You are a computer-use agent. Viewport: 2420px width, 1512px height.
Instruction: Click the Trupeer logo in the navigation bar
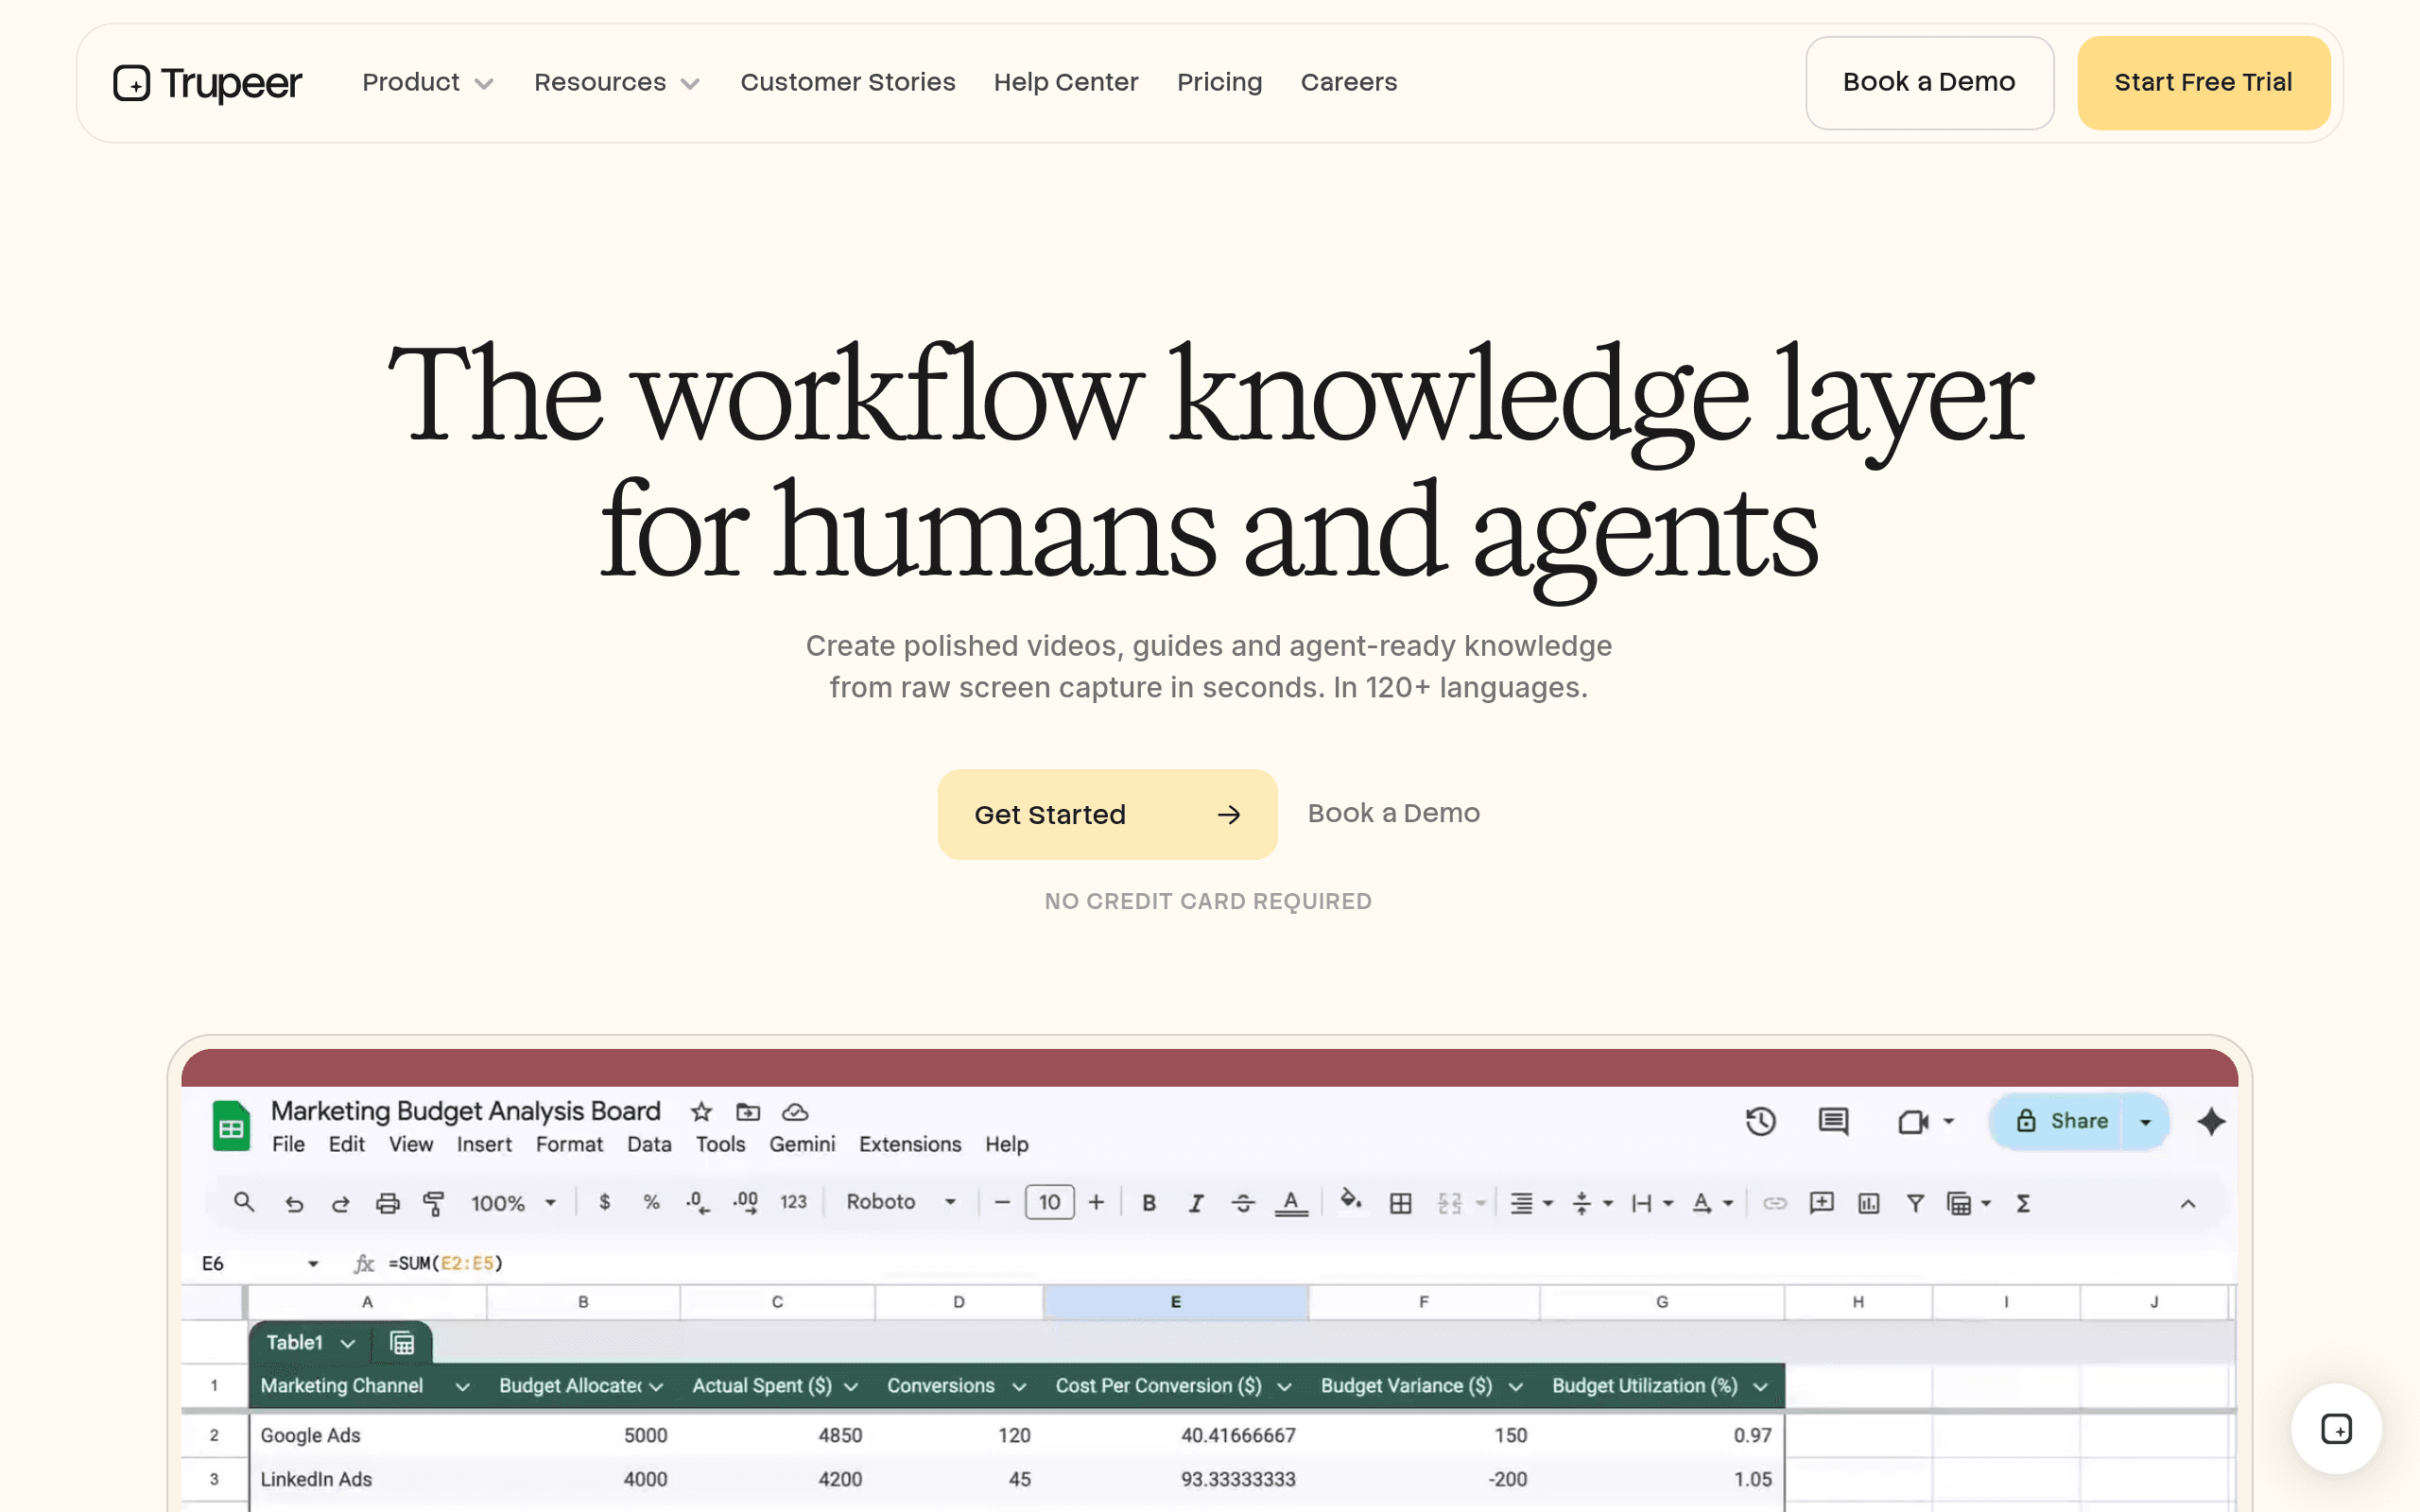(207, 83)
